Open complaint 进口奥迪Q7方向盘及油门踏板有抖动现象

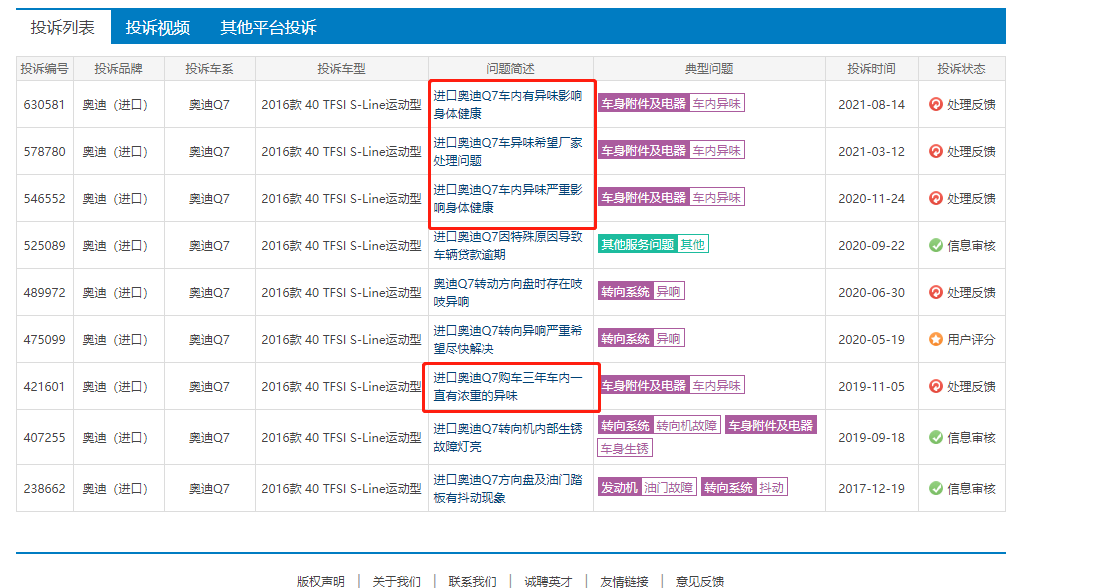point(508,488)
